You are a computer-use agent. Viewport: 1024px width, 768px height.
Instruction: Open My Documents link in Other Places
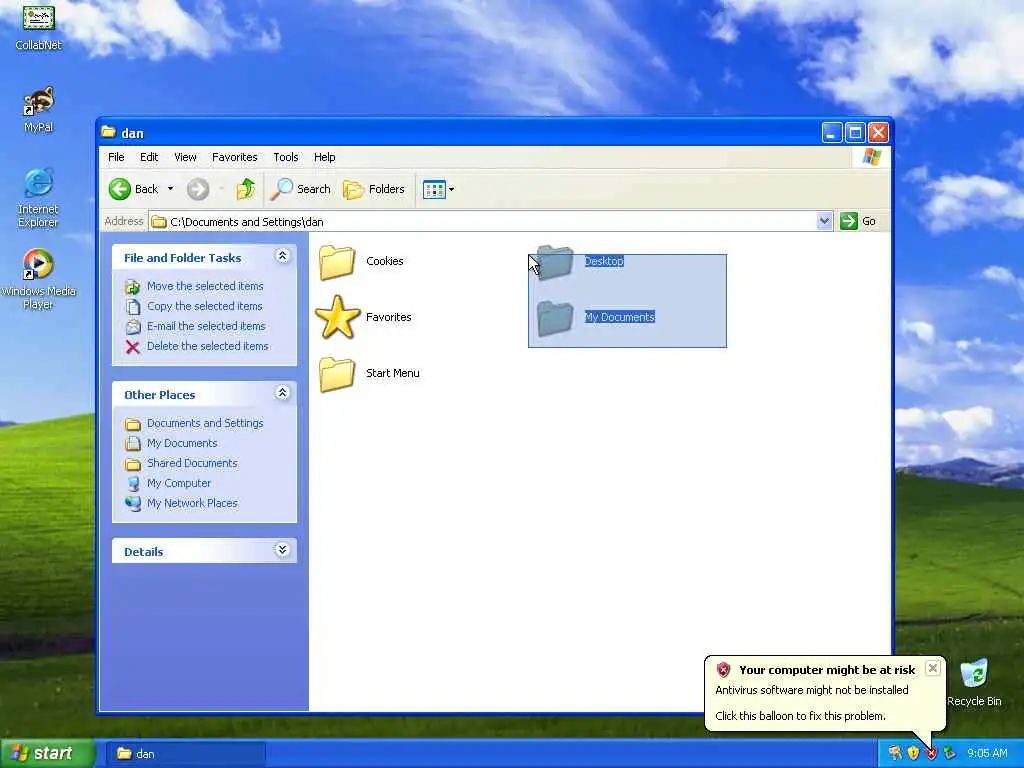(182, 443)
